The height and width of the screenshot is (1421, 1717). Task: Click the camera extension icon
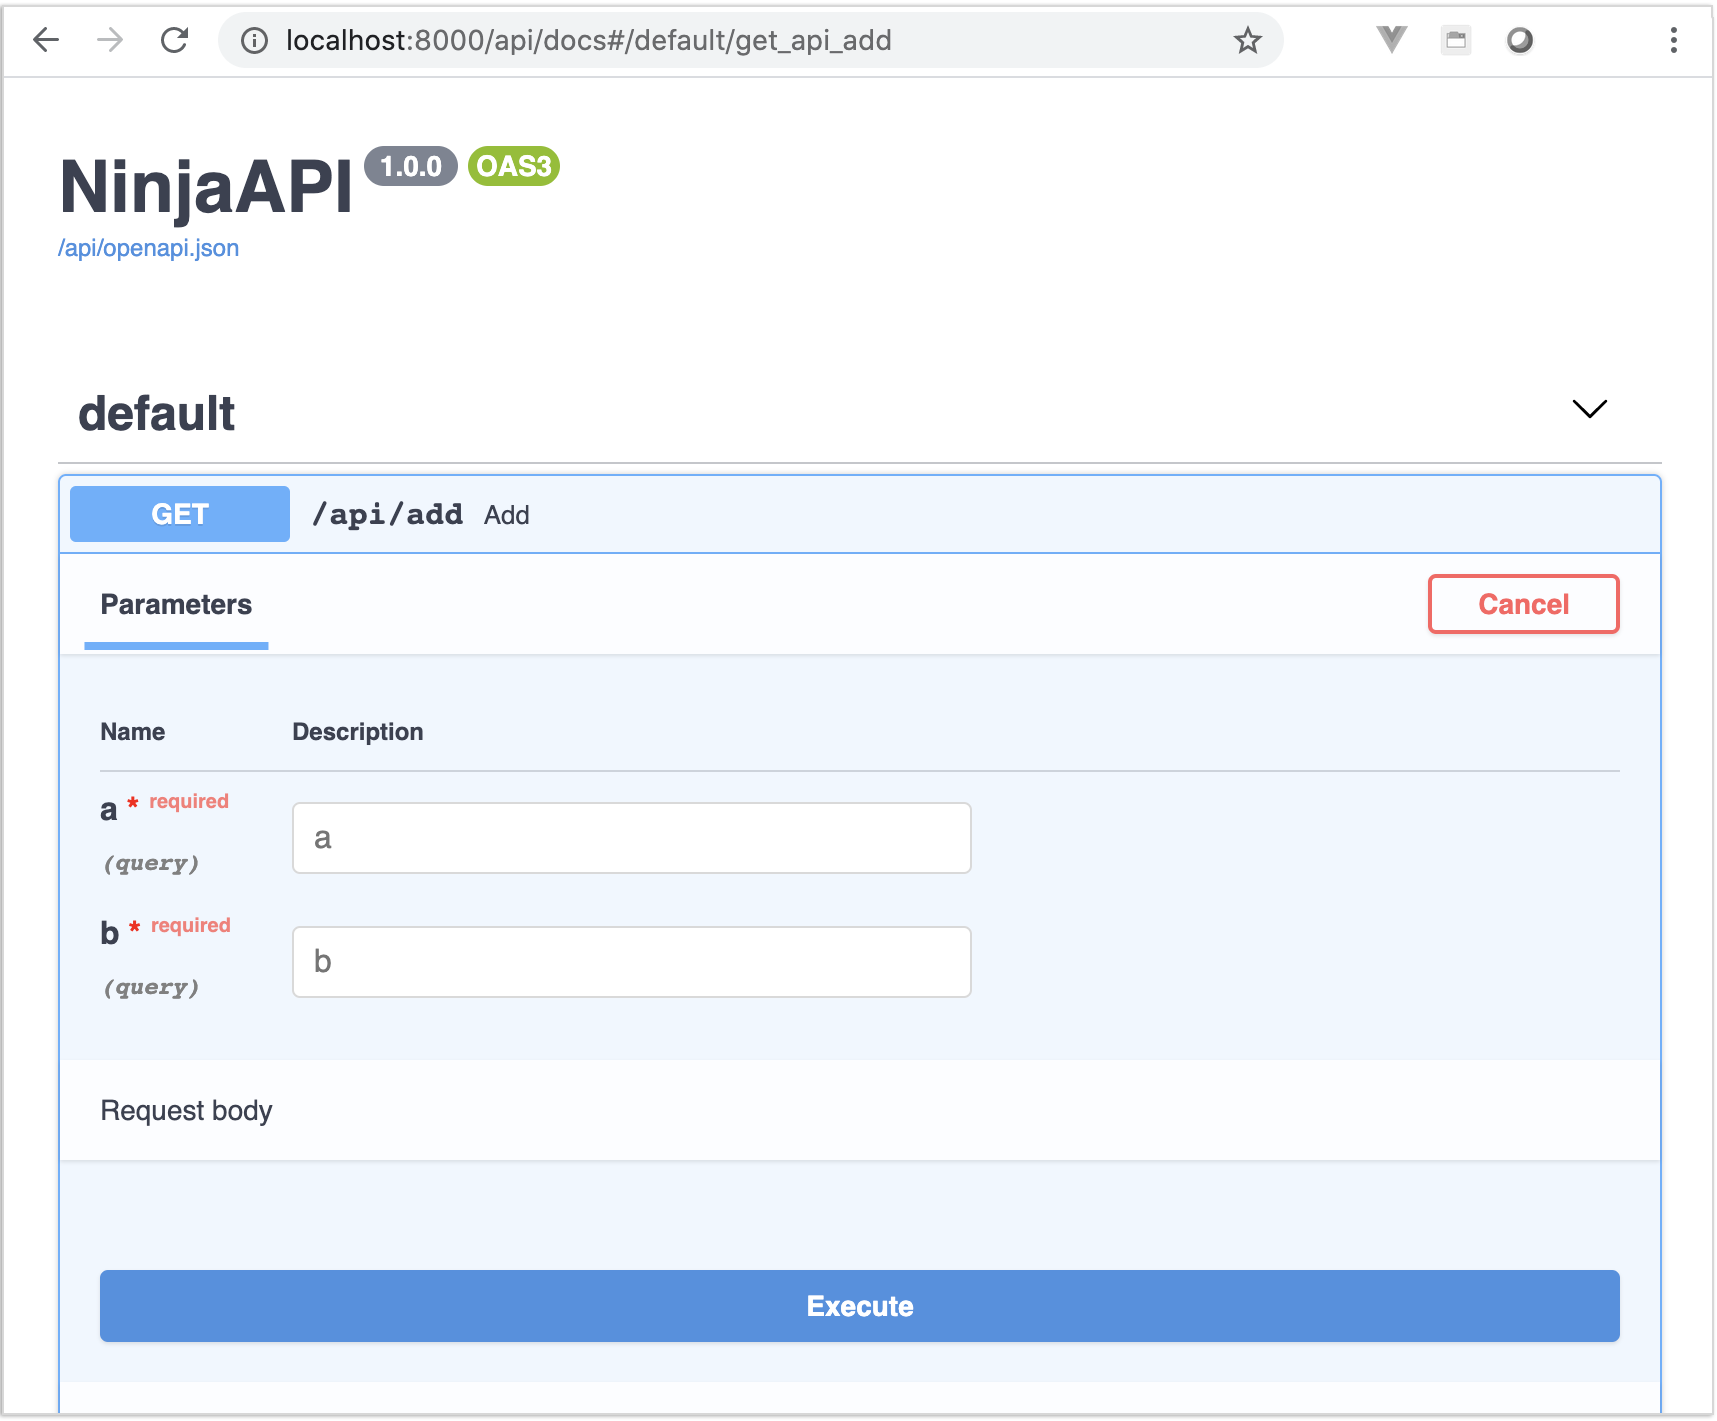1455,41
